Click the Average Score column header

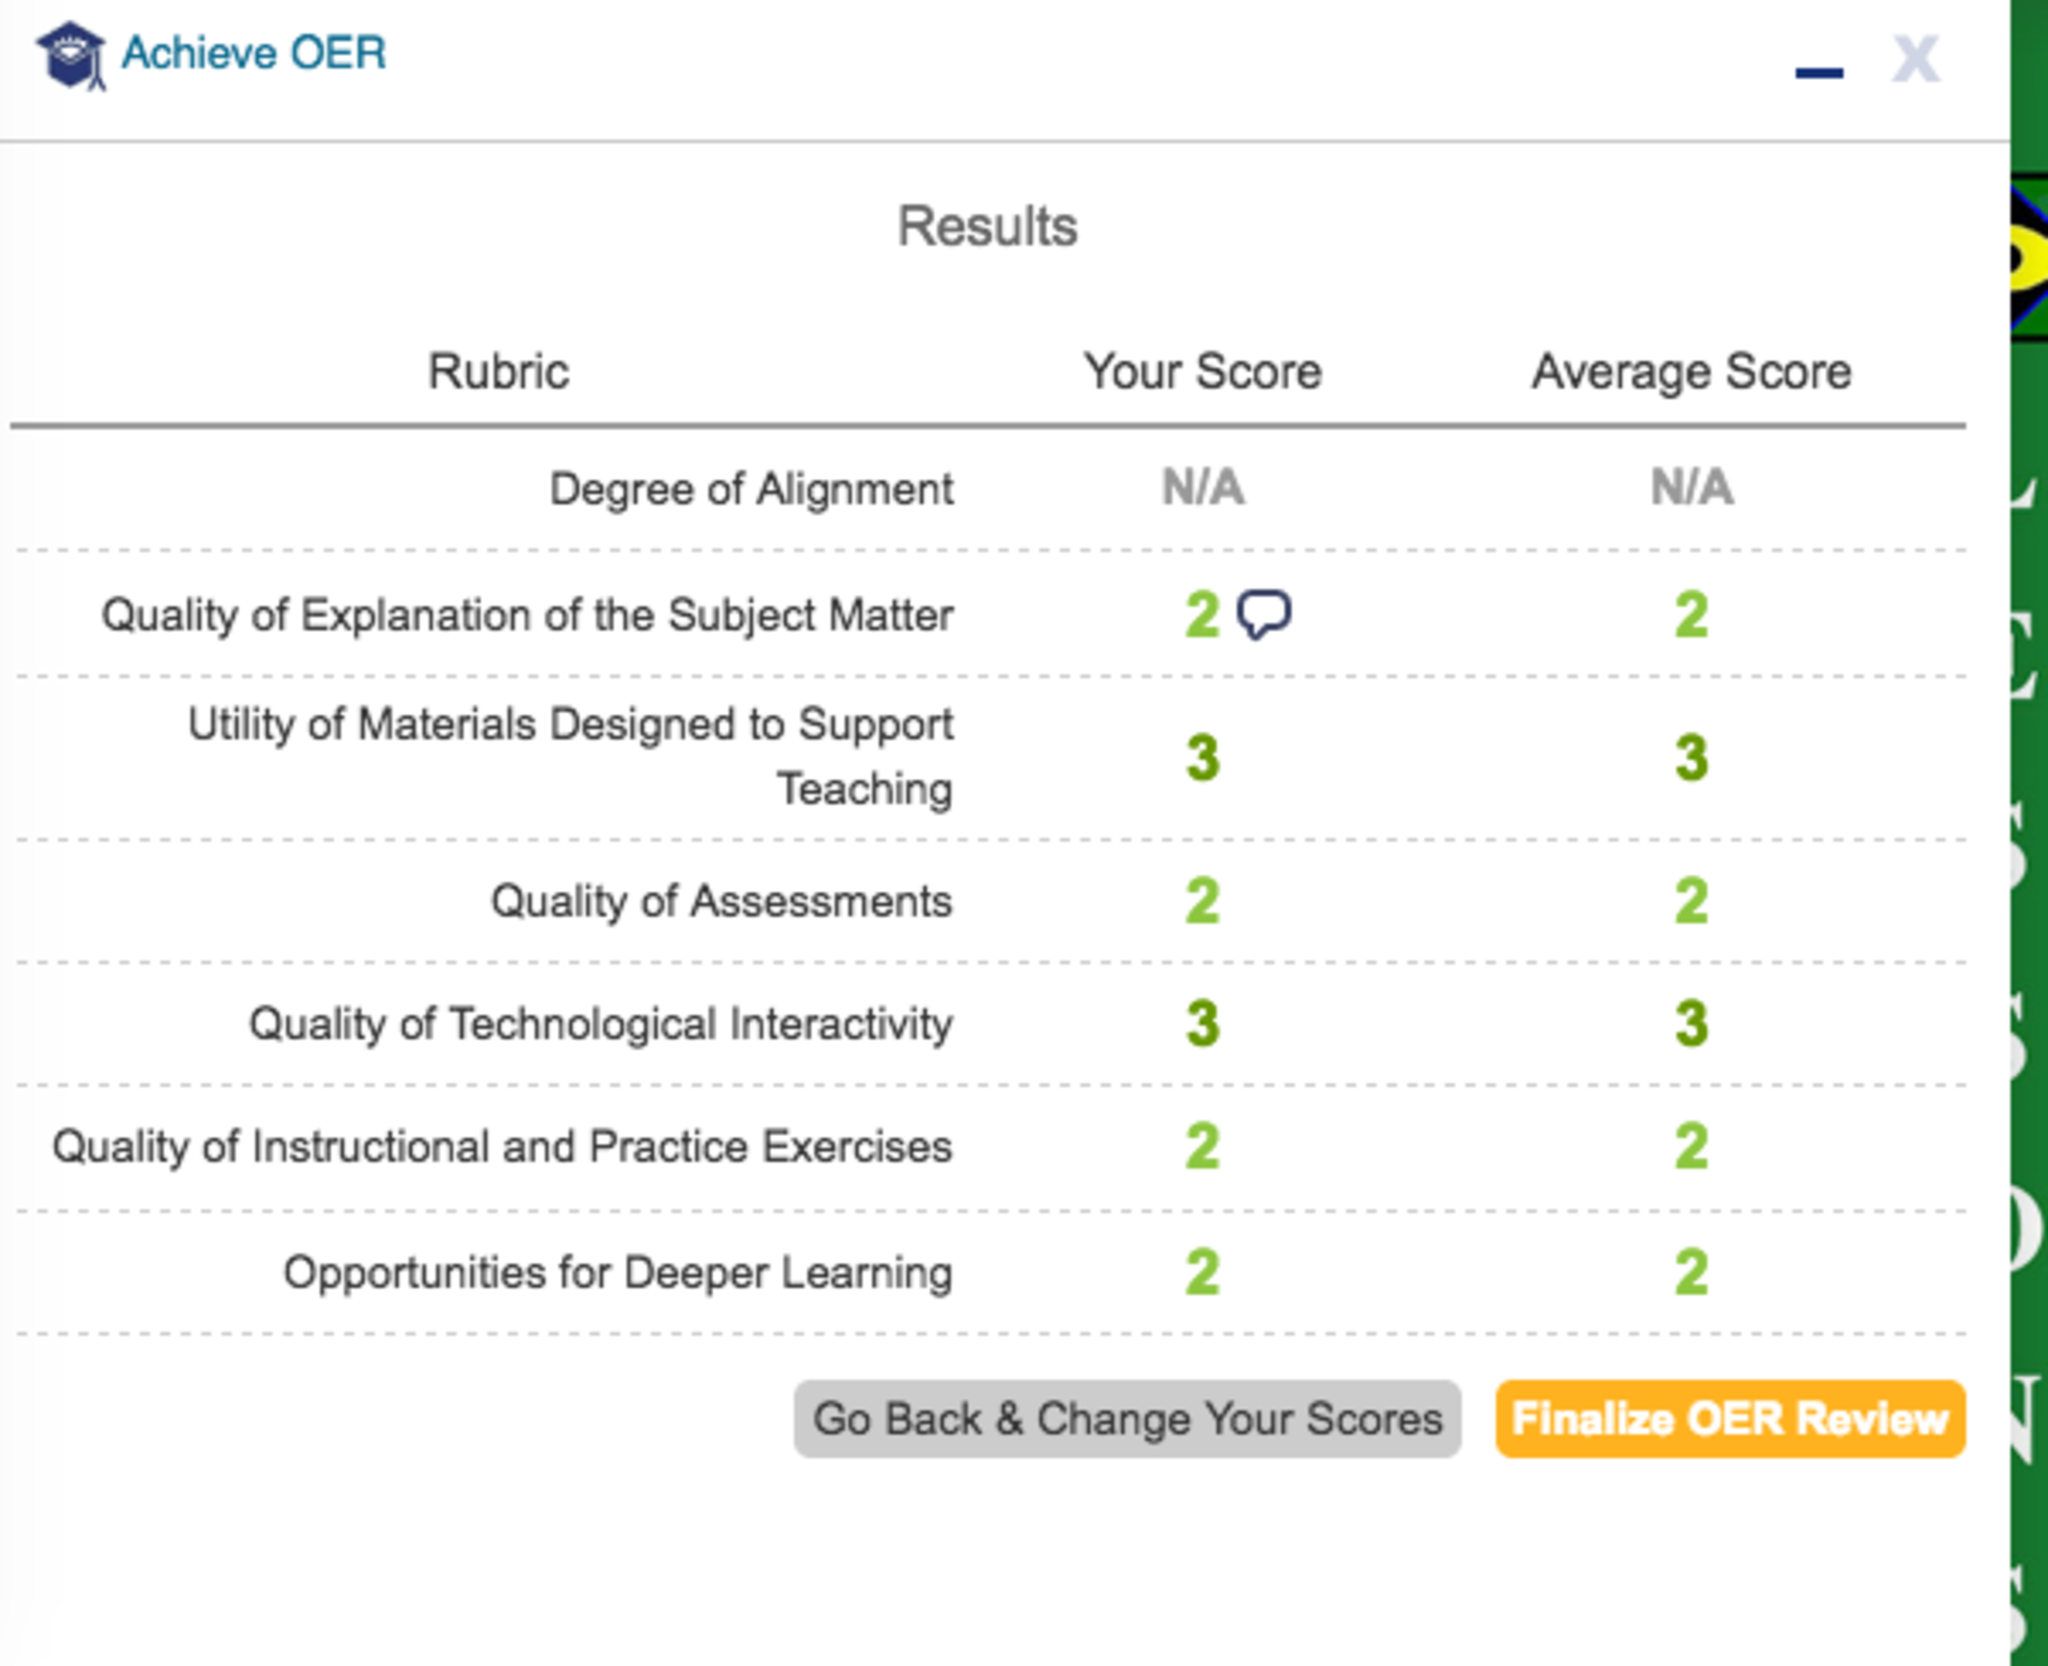(x=1691, y=372)
